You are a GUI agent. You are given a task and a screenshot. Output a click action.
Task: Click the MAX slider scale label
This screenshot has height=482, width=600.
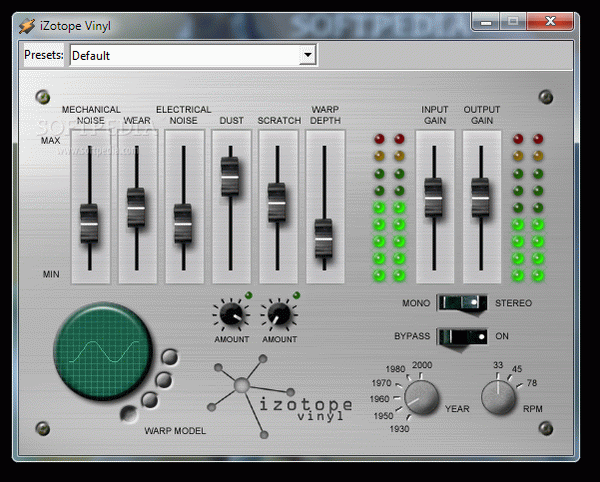[x=51, y=140]
